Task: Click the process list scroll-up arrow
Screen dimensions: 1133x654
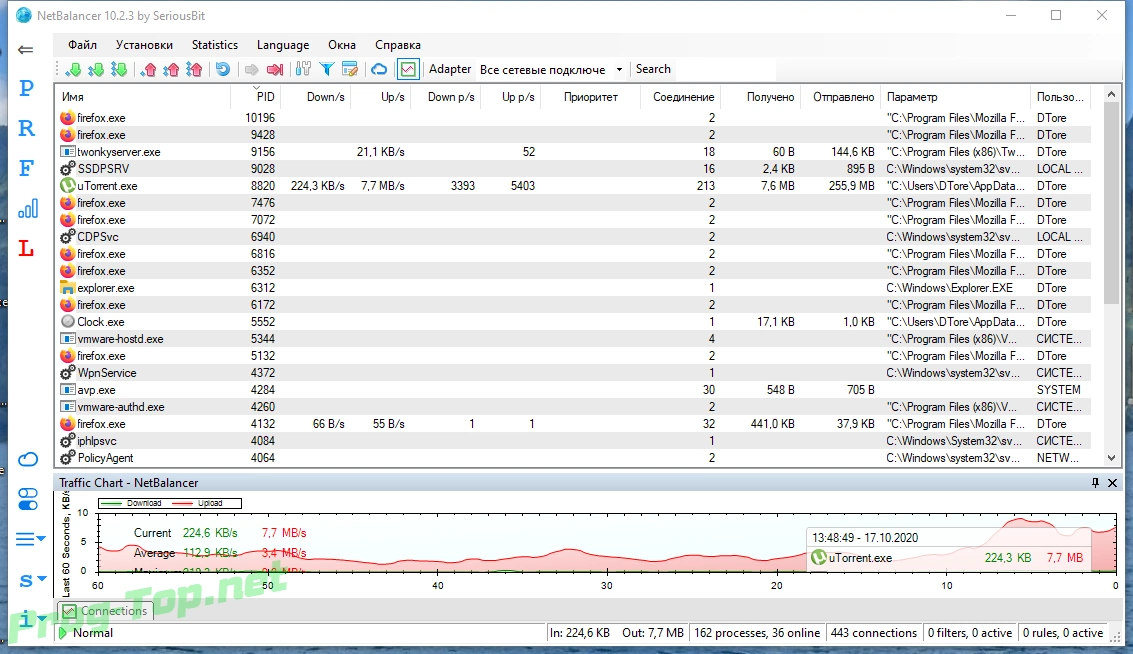Action: (x=1111, y=95)
